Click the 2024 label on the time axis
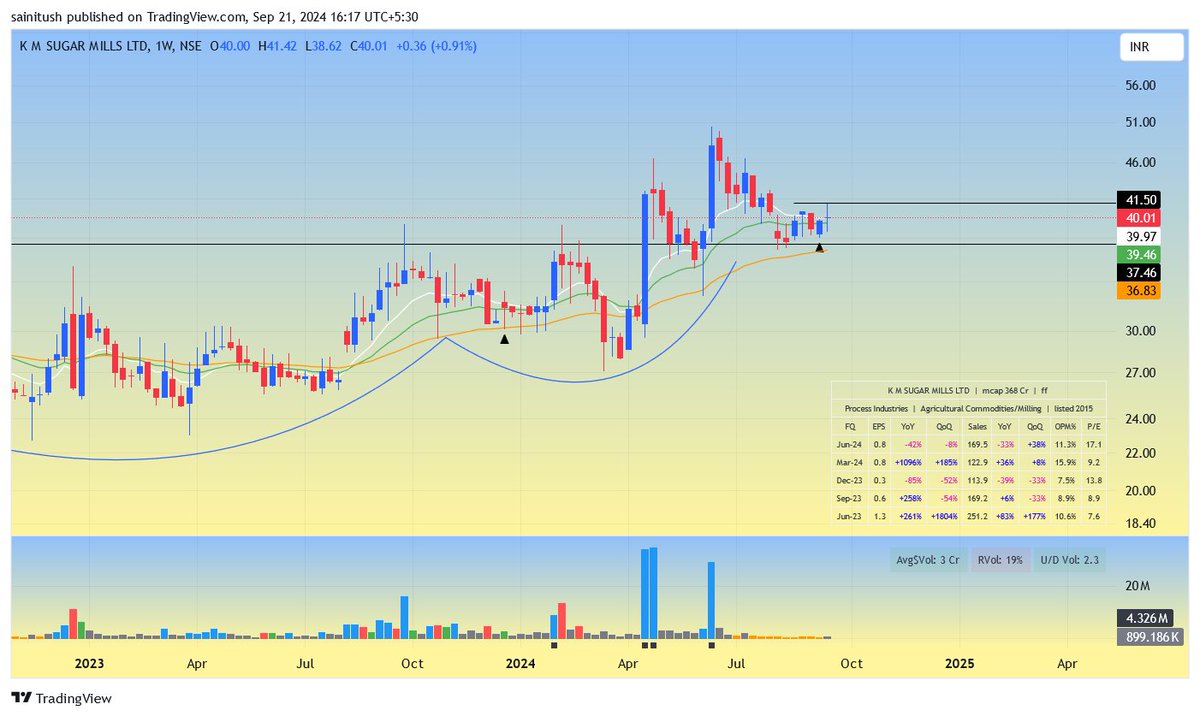This screenshot has height=716, width=1200. coord(521,663)
